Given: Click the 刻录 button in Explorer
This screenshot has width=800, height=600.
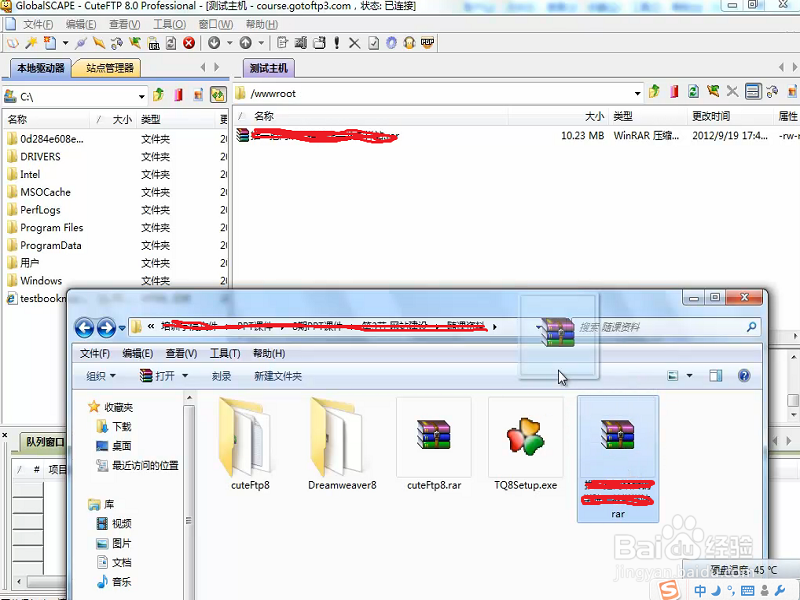Looking at the screenshot, I should coord(221,376).
